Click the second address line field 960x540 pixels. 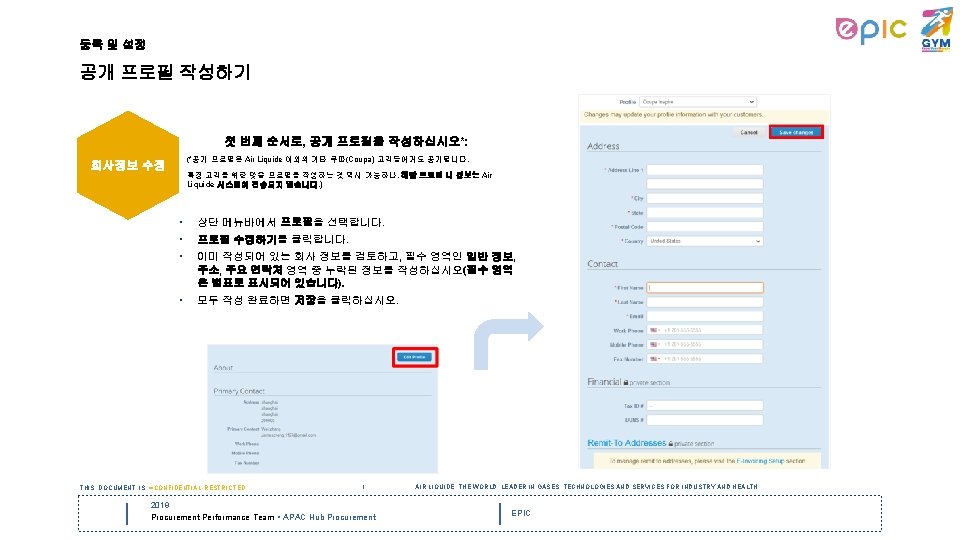(705, 184)
